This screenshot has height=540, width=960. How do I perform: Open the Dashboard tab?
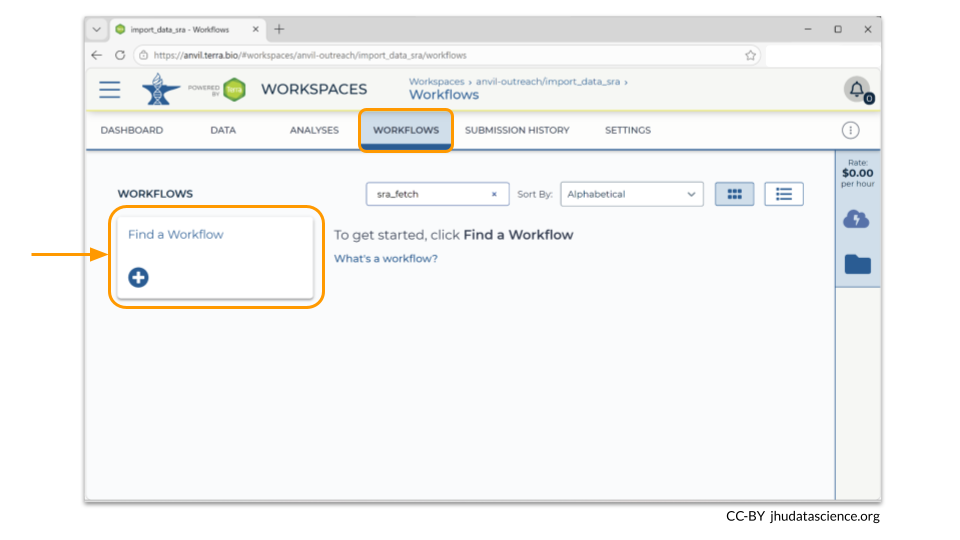[x=132, y=130]
